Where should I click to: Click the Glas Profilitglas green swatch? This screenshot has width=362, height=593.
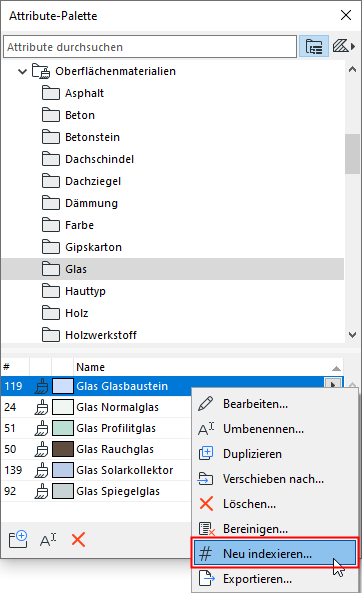click(62, 428)
